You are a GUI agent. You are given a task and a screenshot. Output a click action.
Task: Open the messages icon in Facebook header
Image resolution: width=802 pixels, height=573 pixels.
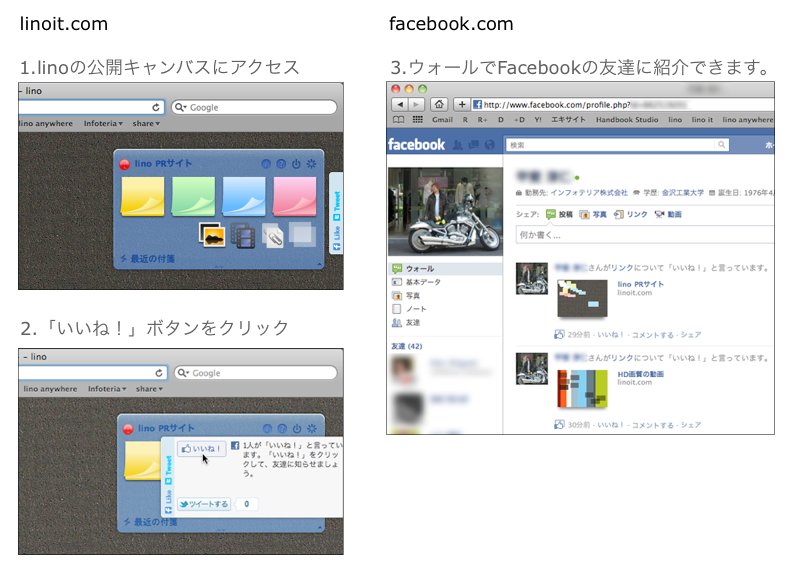tap(474, 145)
